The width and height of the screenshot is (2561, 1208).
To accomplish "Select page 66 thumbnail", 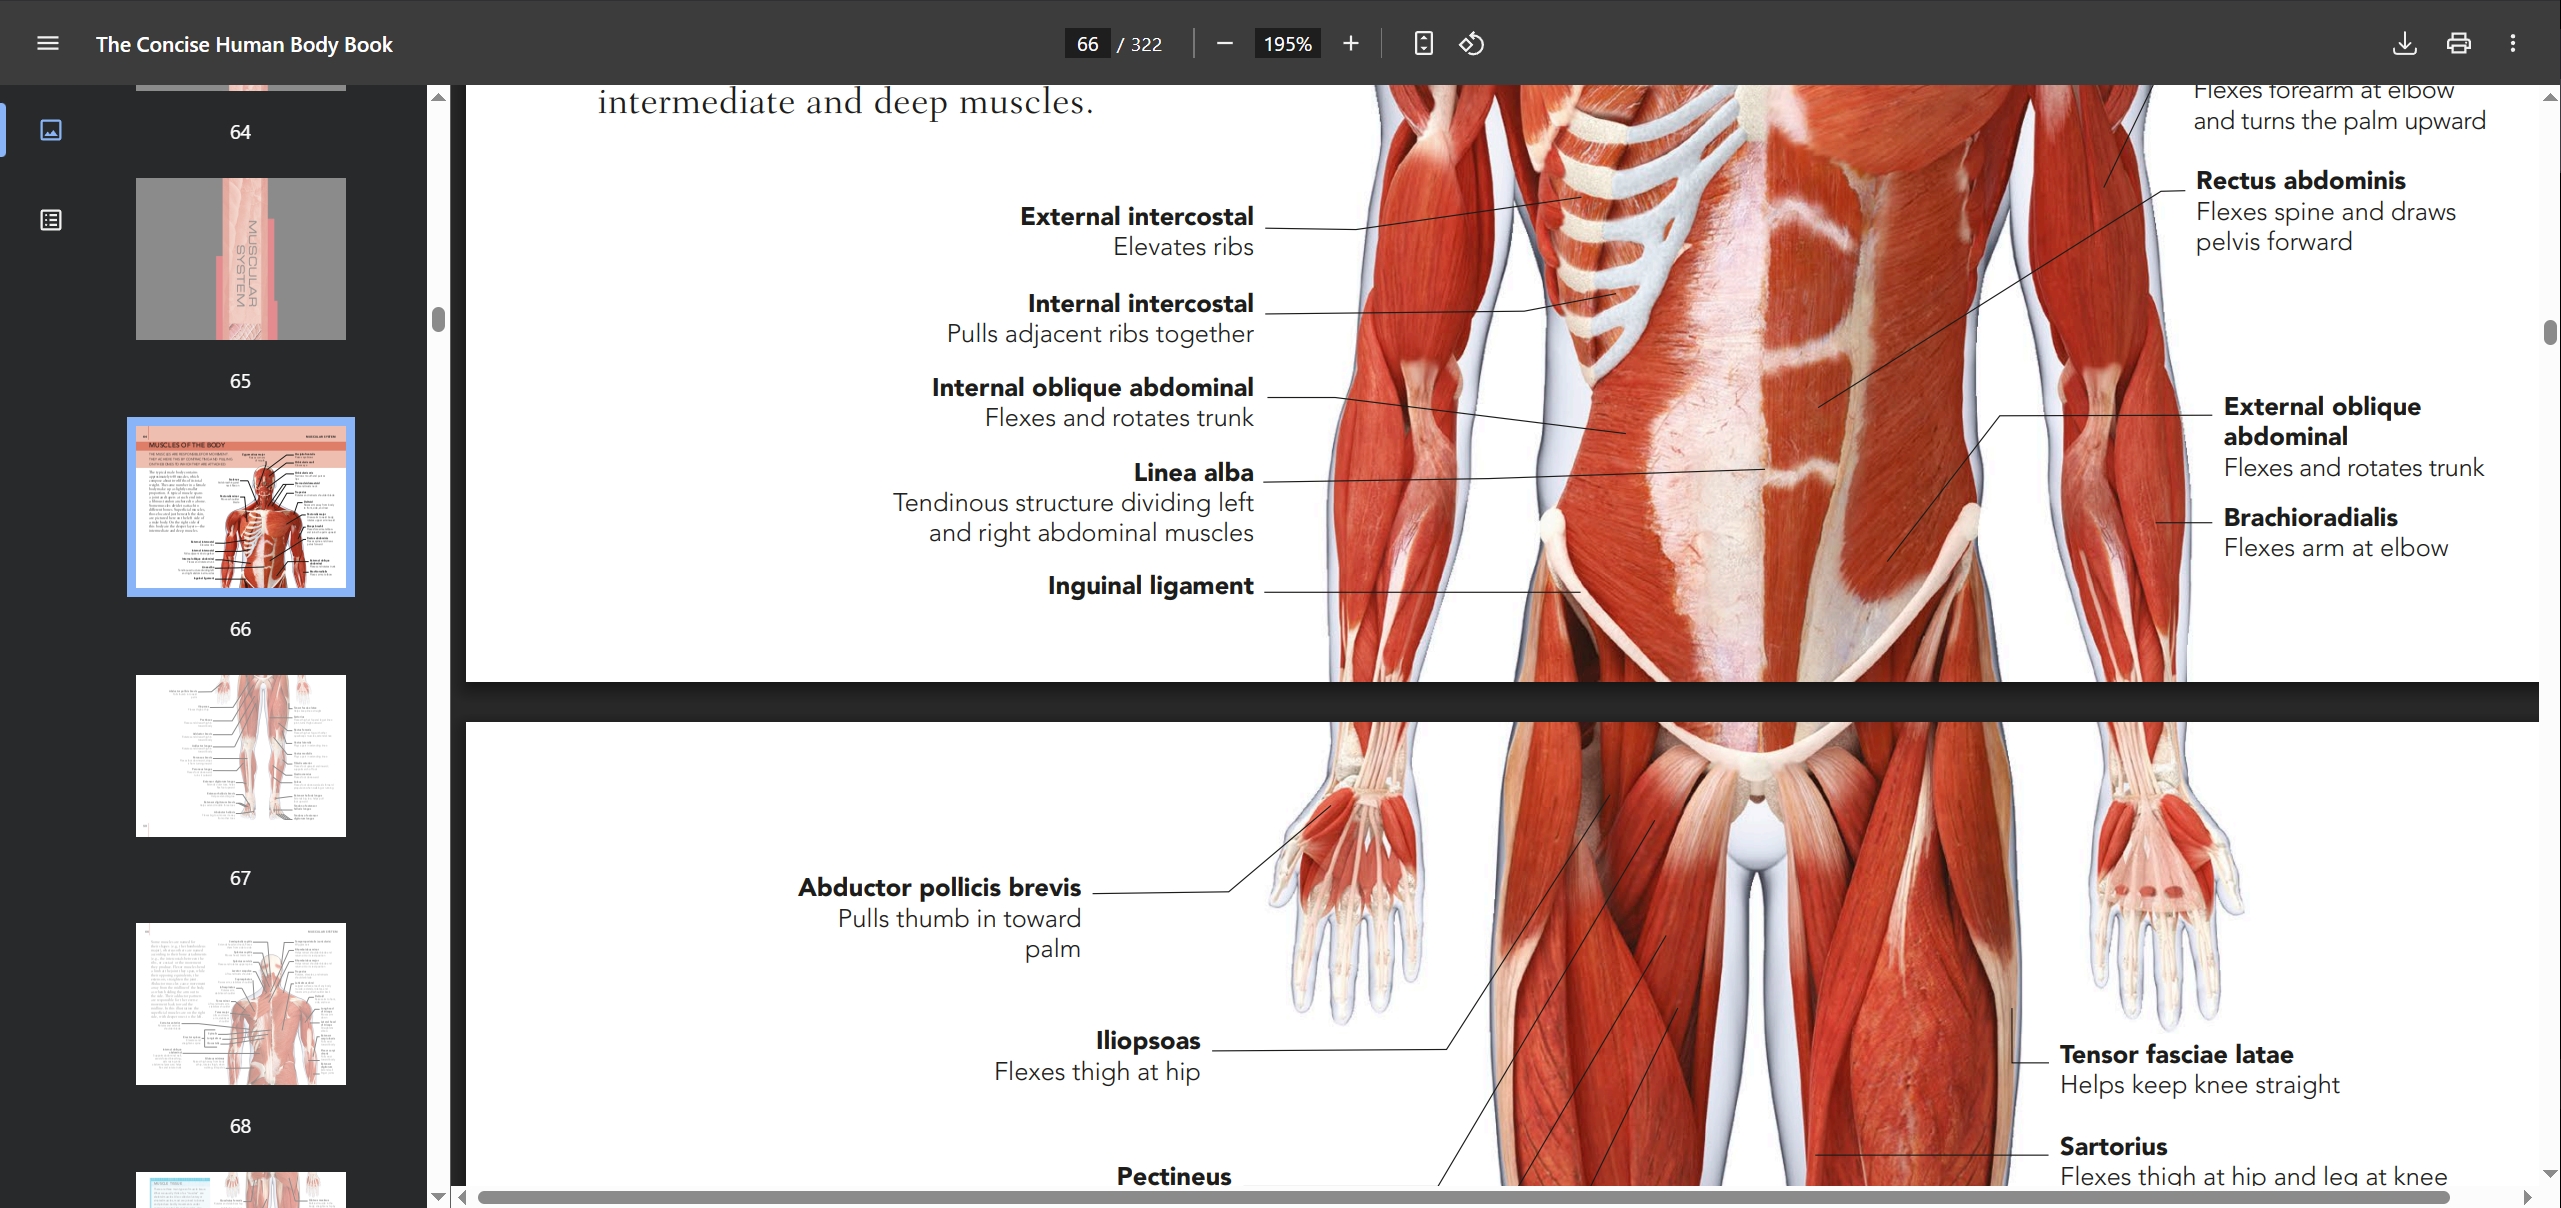I will point(241,507).
